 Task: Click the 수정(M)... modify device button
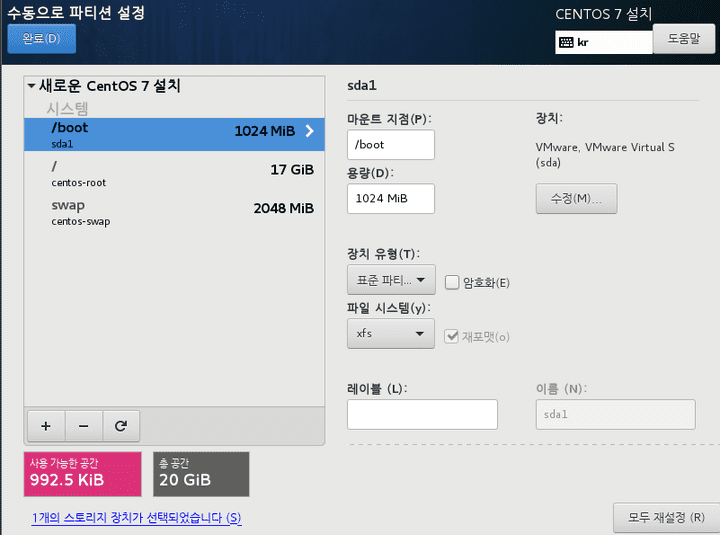pyautogui.click(x=576, y=198)
